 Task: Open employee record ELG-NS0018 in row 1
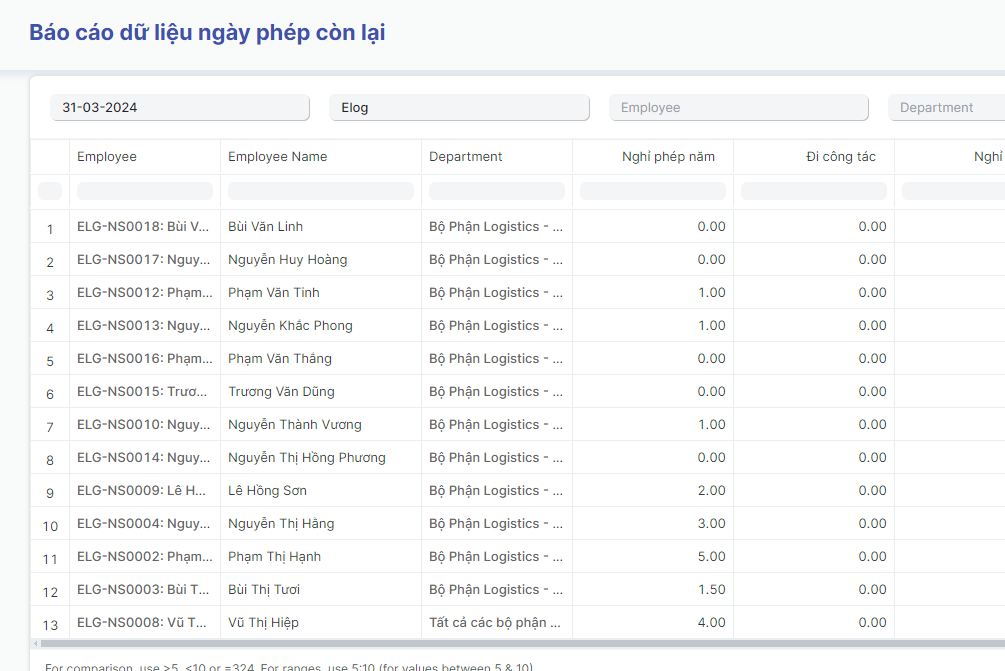click(x=144, y=227)
